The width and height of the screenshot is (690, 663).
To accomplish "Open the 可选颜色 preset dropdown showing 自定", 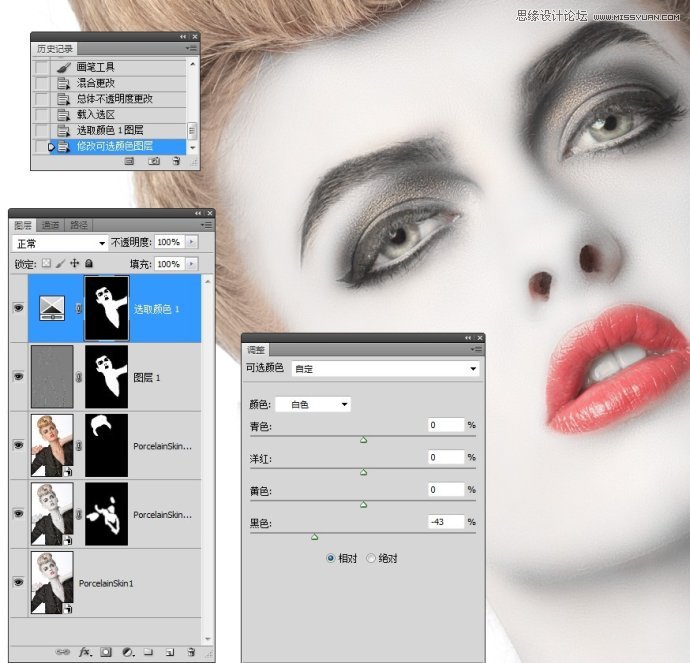I will point(383,368).
